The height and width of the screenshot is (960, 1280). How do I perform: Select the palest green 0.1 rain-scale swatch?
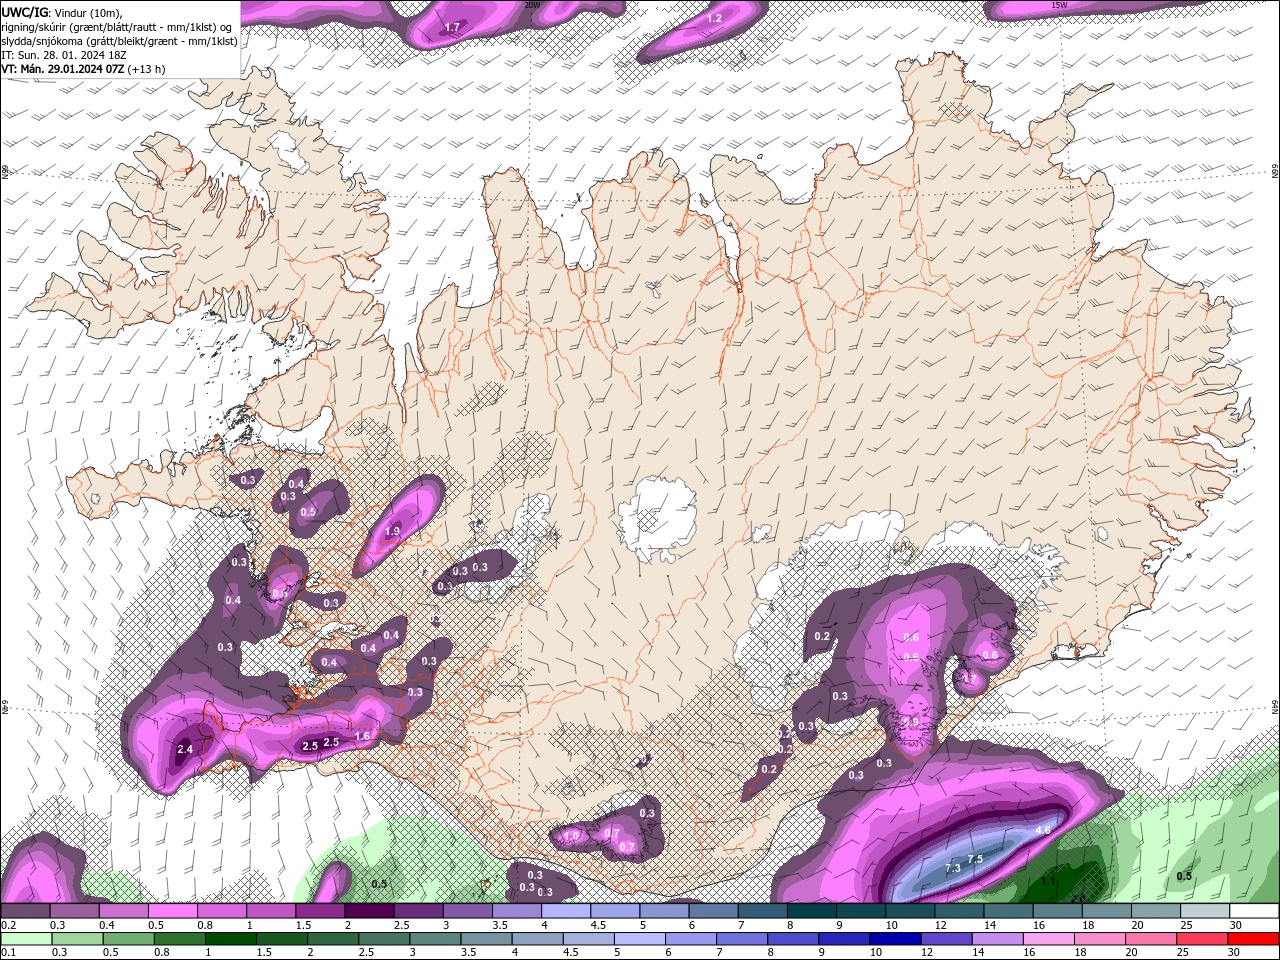tap(24, 939)
